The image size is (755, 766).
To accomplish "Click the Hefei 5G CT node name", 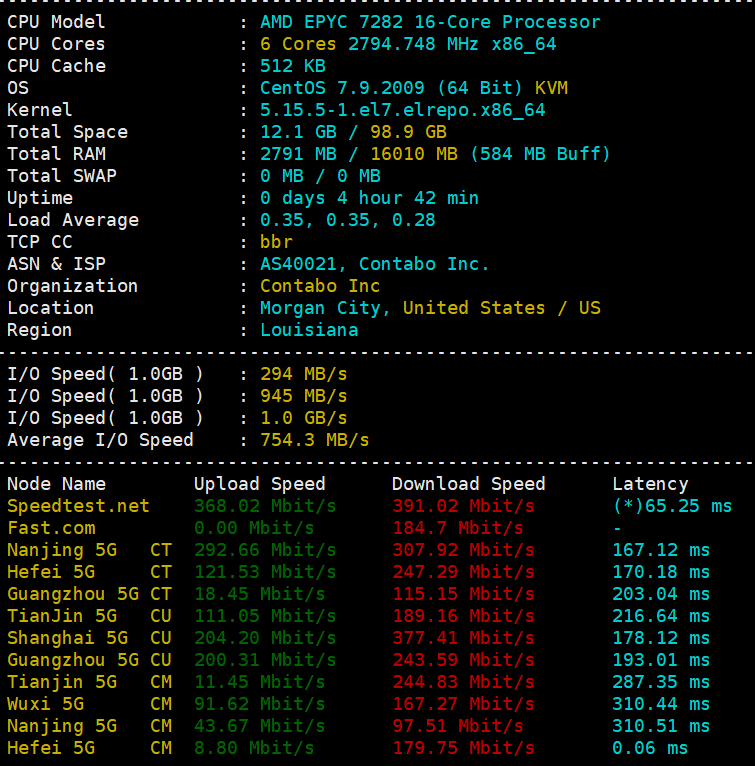I will pos(89,572).
